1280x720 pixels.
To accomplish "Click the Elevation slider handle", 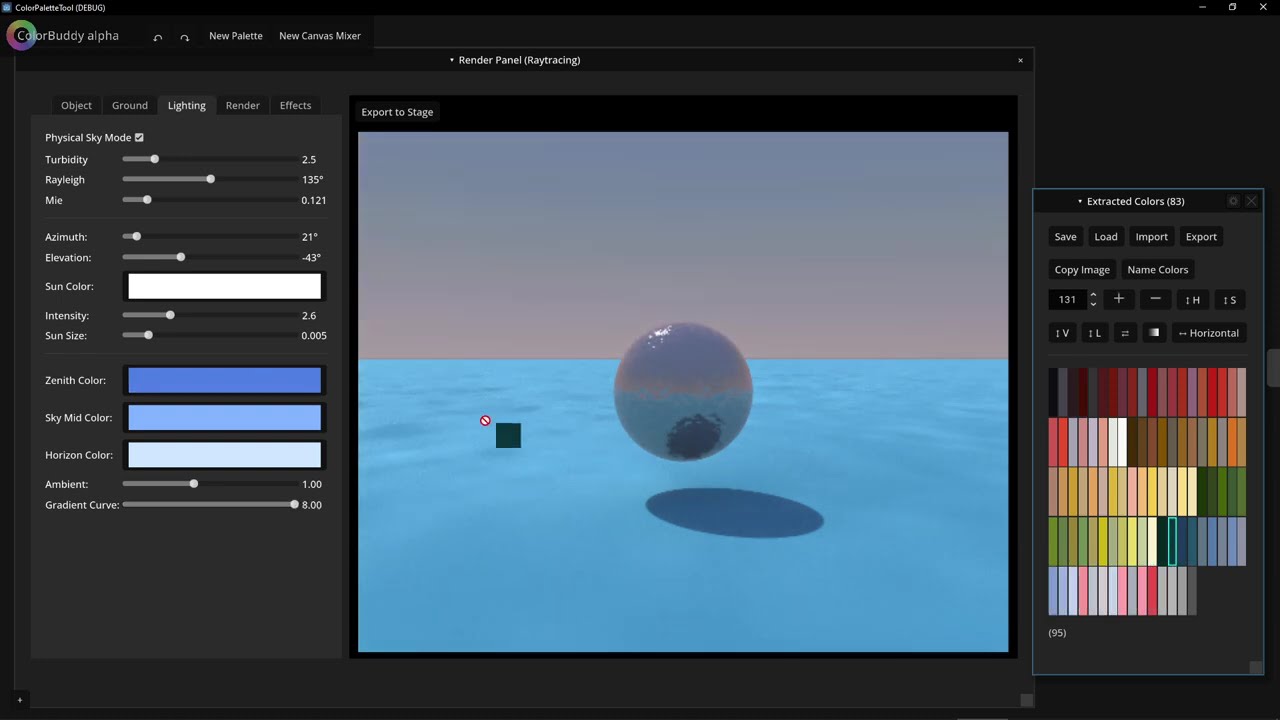I will (x=180, y=257).
